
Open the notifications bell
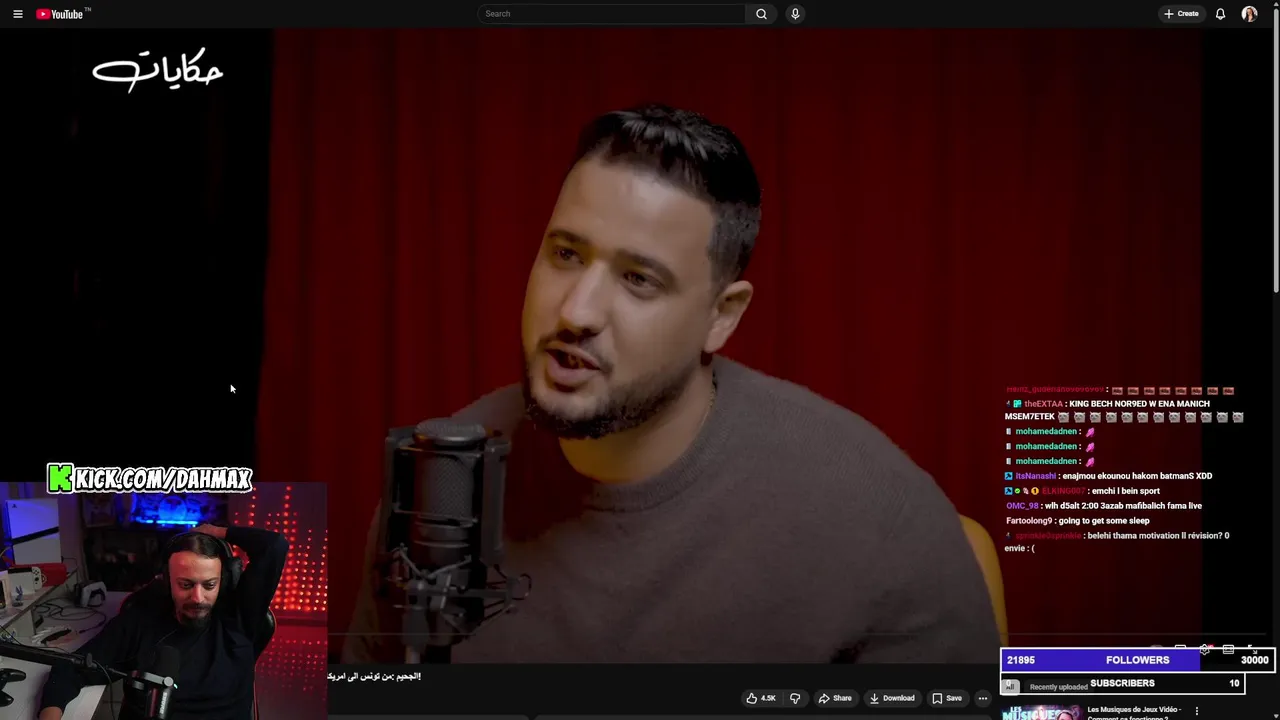click(x=1220, y=14)
